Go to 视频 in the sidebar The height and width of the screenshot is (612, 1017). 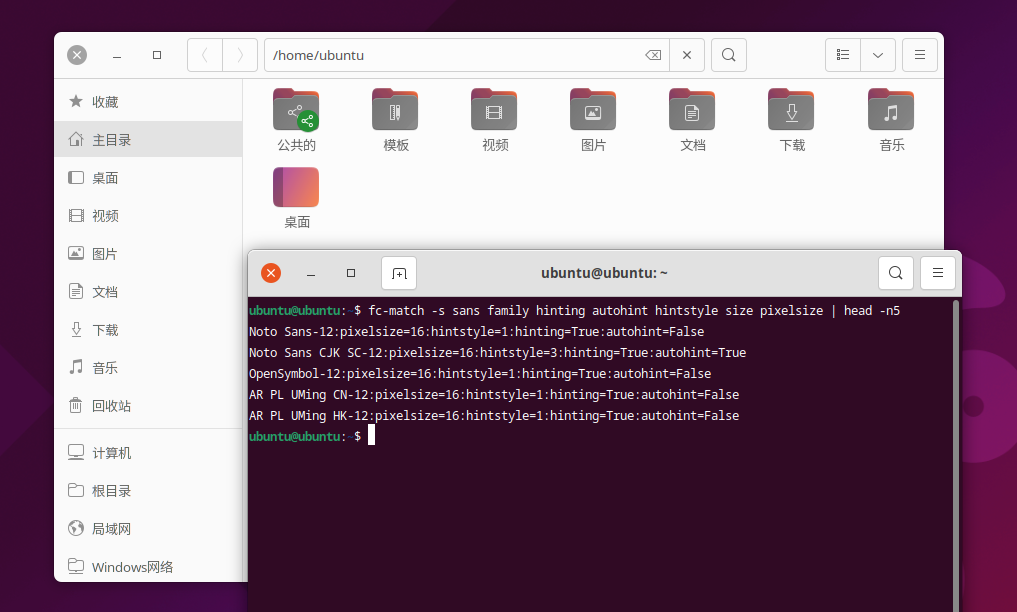[149, 215]
